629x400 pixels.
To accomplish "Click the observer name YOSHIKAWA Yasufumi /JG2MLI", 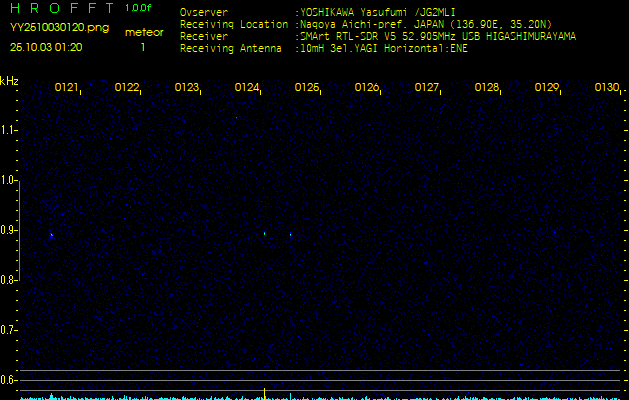I will [x=378, y=12].
